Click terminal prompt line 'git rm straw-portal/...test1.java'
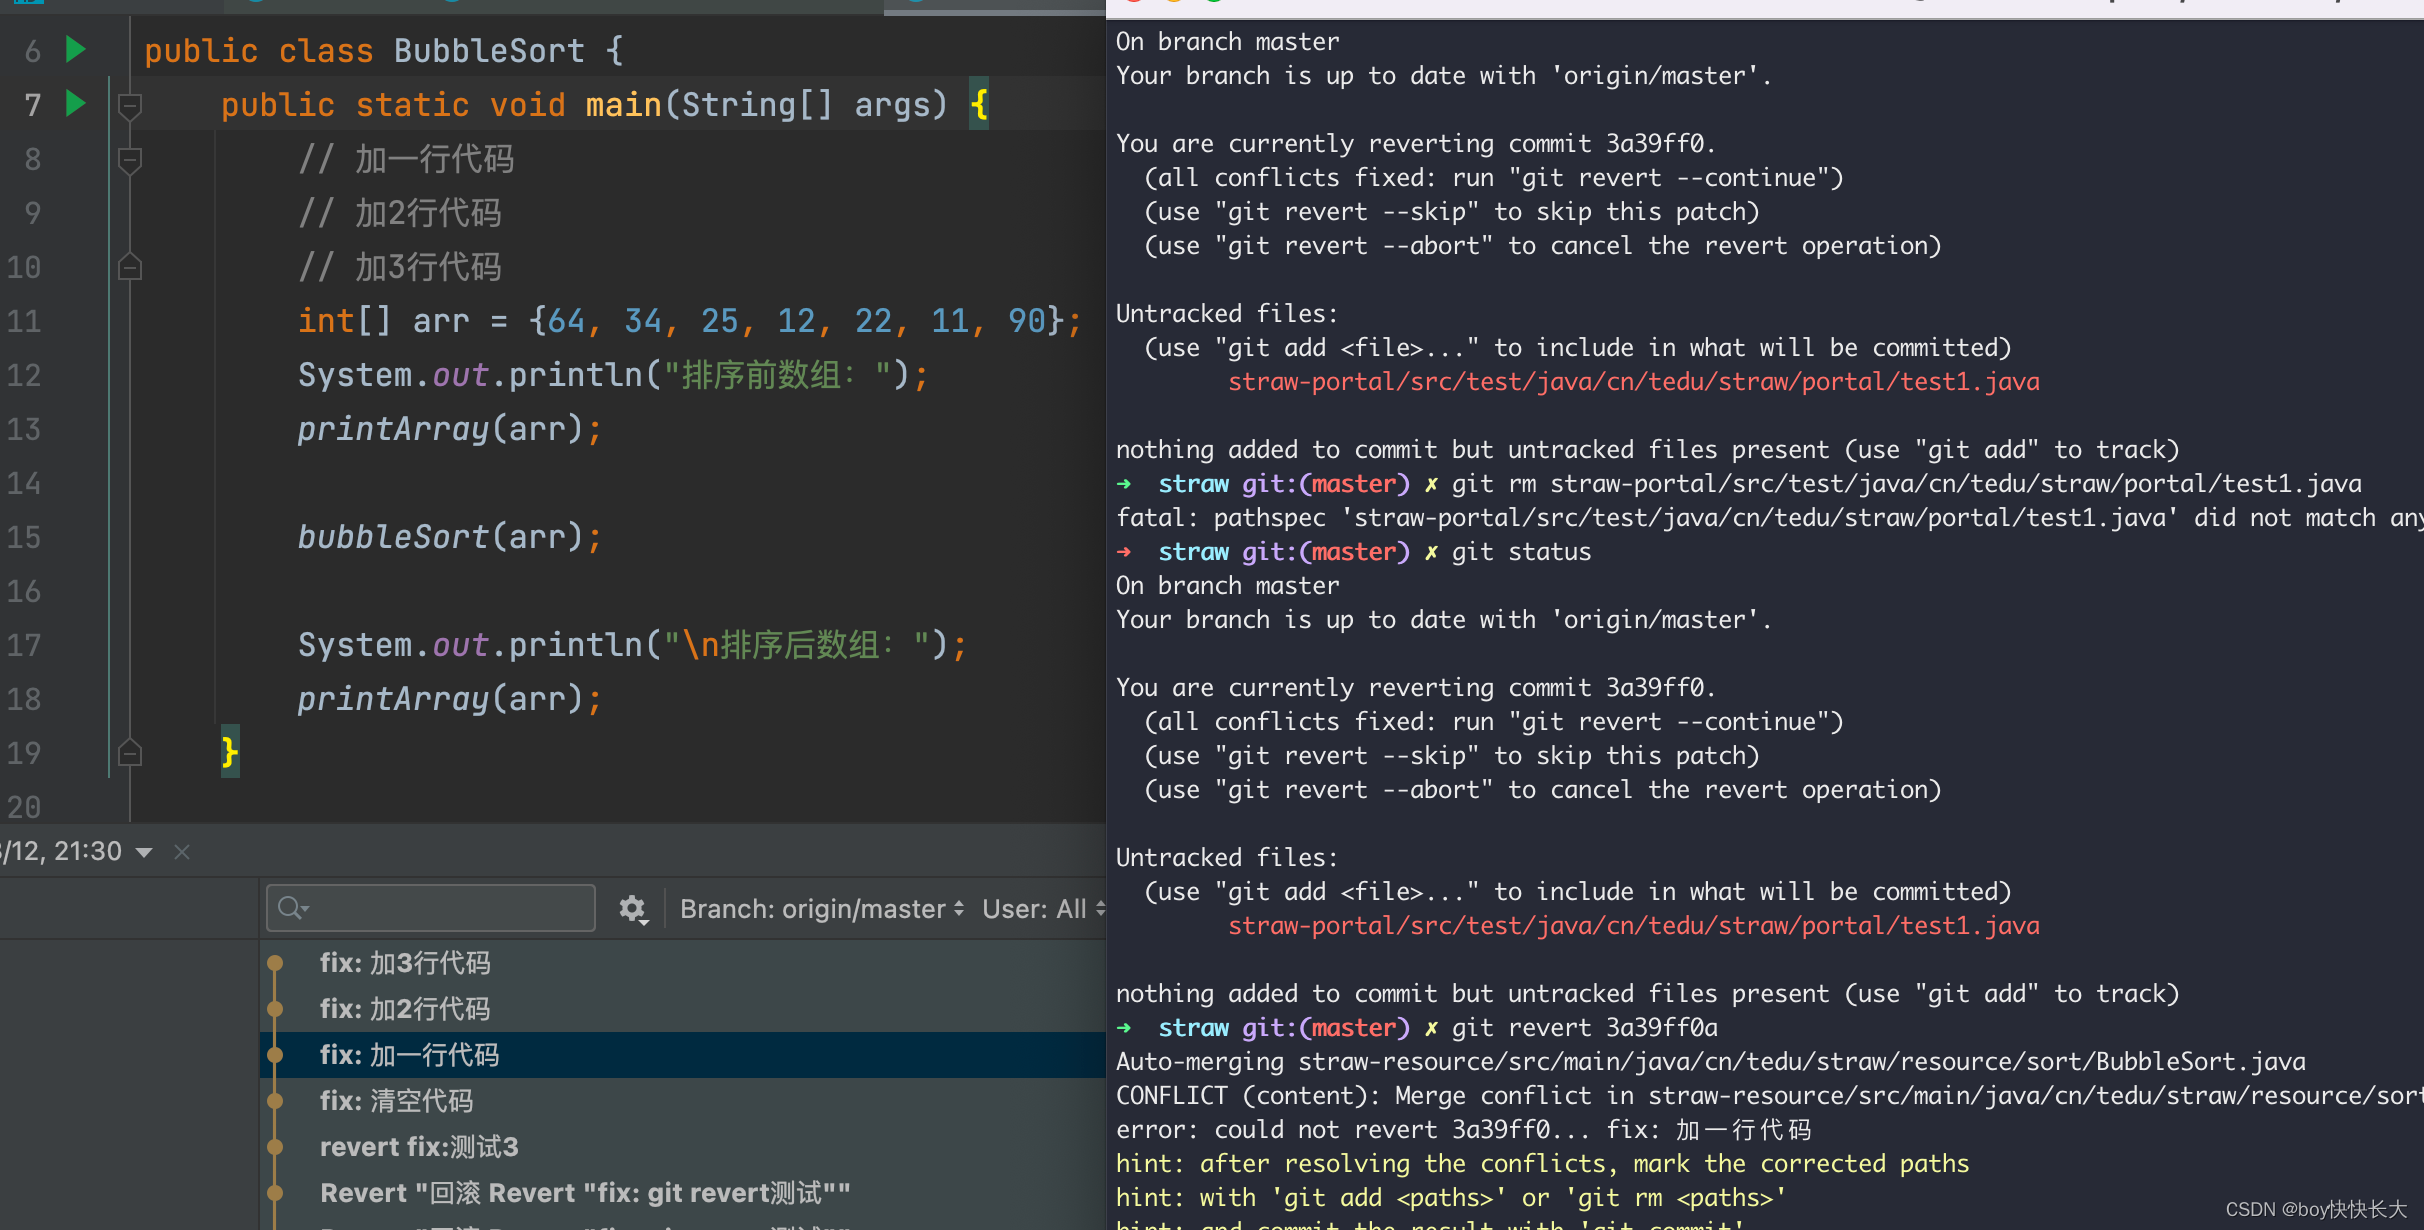 pyautogui.click(x=1739, y=483)
